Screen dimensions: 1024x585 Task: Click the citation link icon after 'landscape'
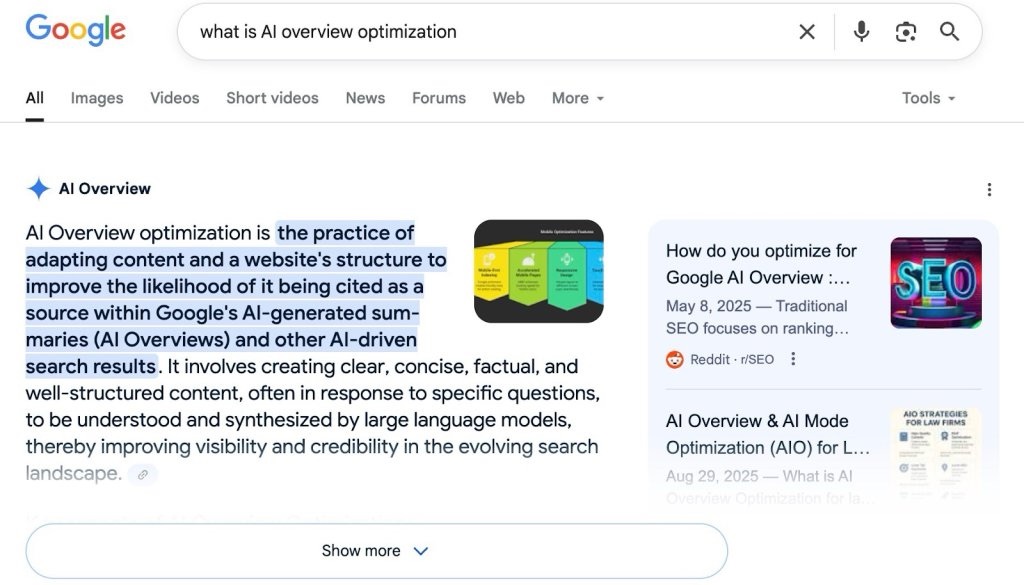coord(142,474)
